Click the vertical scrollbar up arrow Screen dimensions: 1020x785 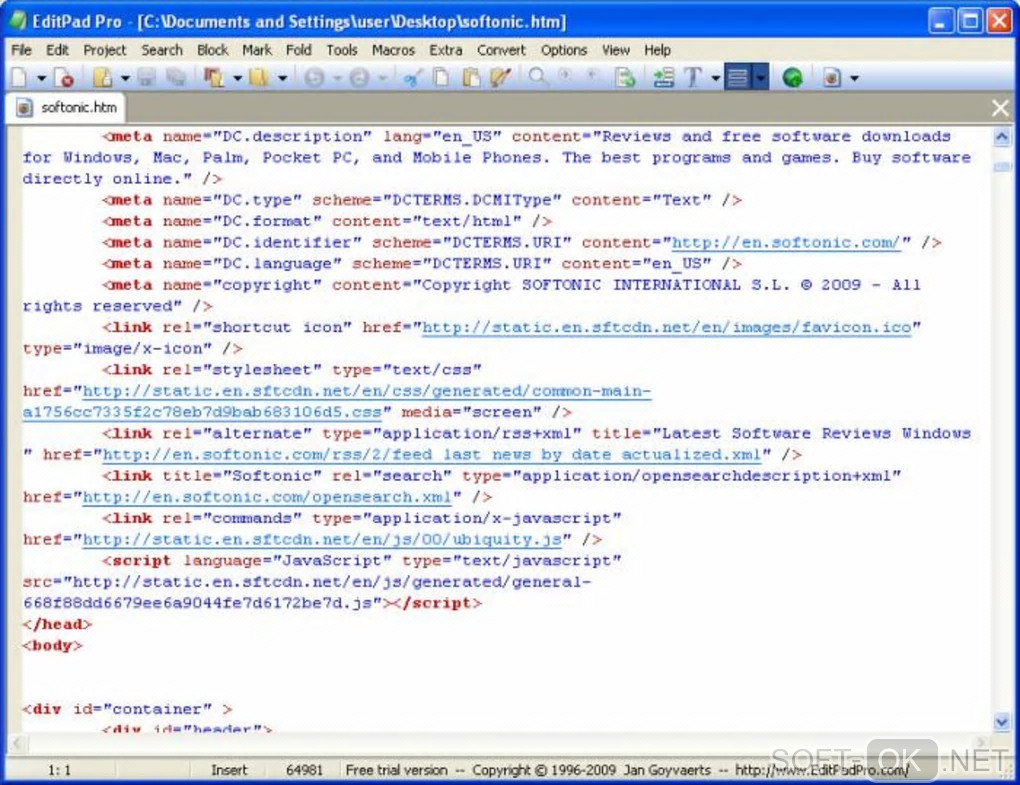click(x=1002, y=137)
